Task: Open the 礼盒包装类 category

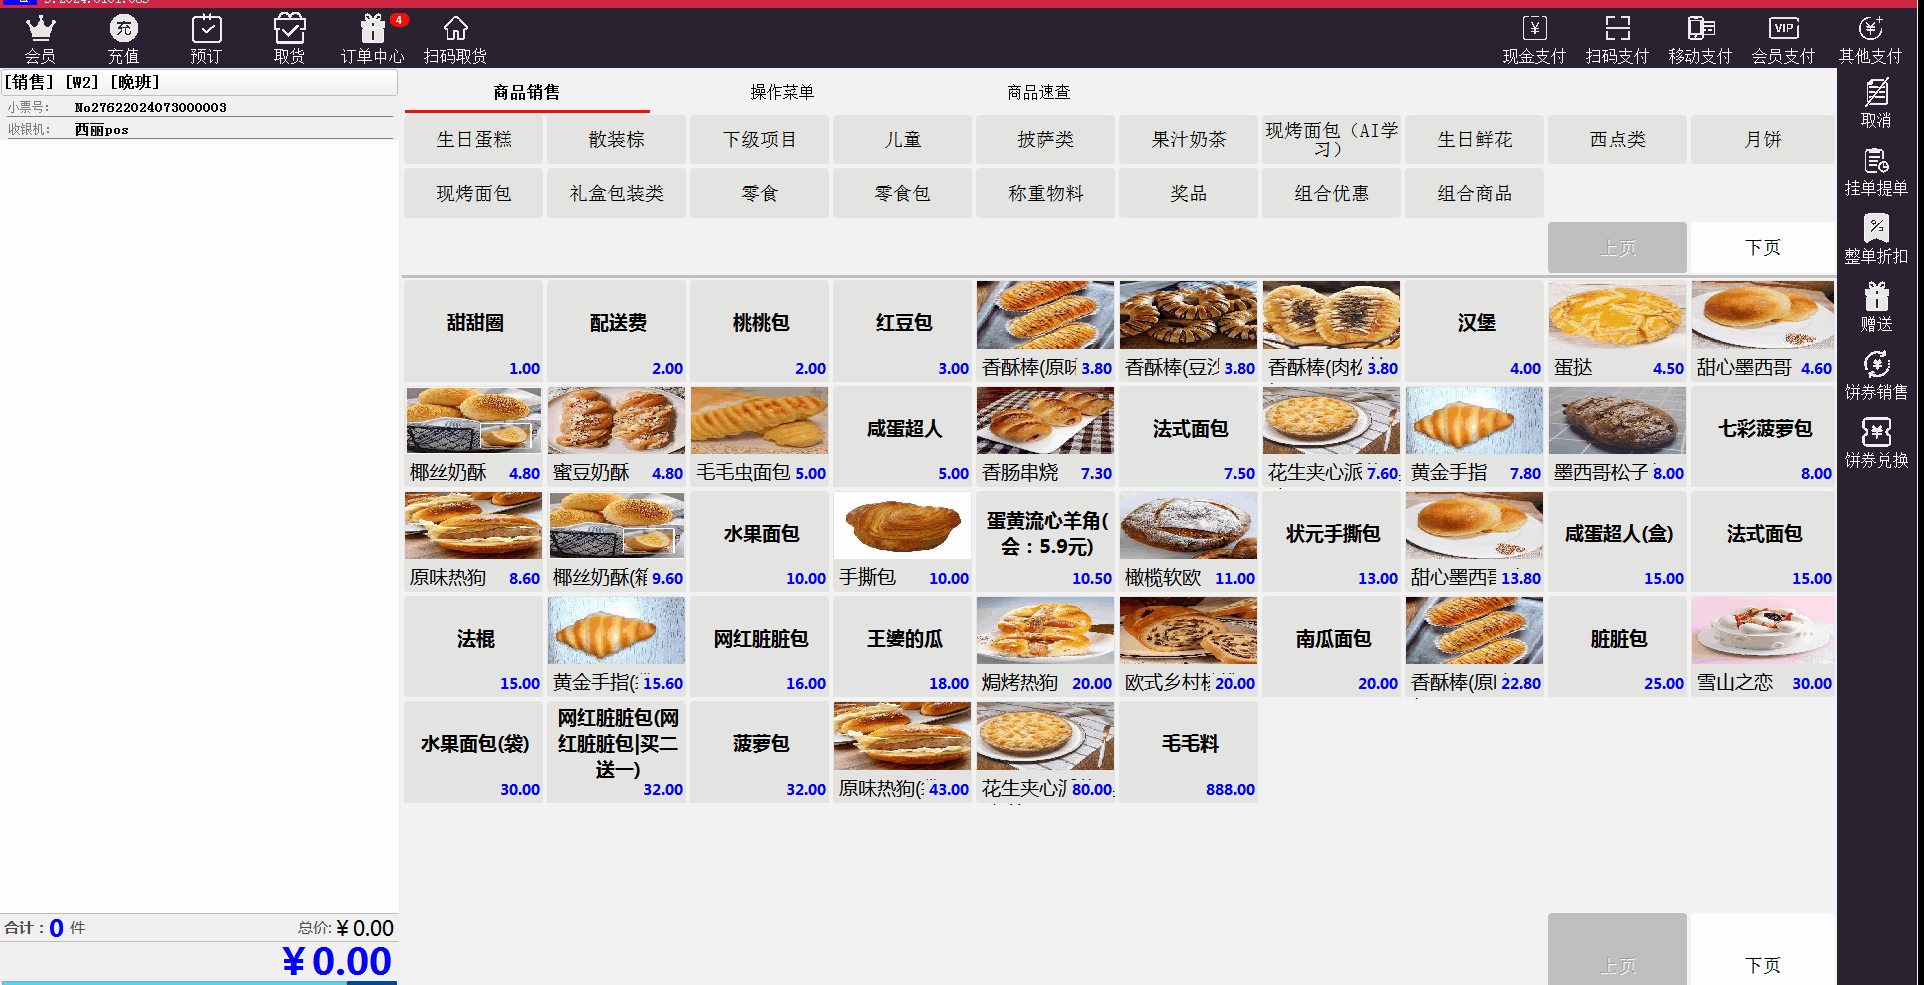Action: (617, 193)
